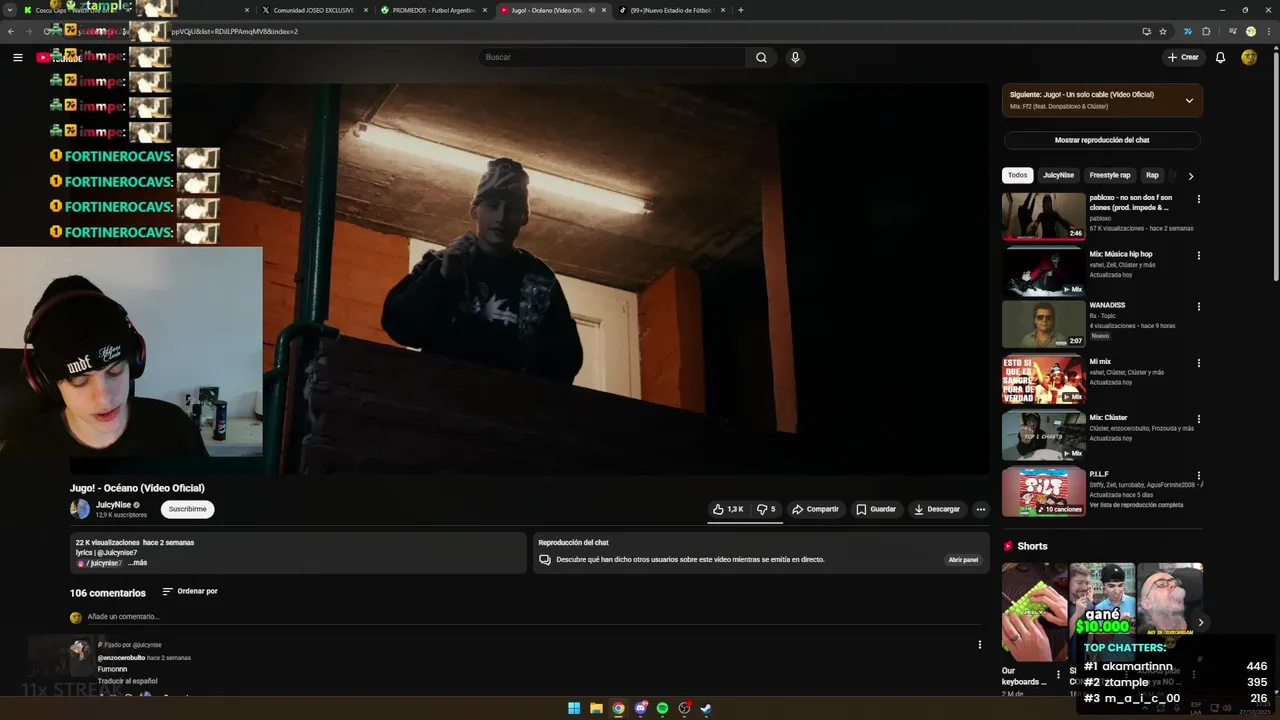Screen dimensions: 1280x720
Task: Select the Todos filter chip
Action: [1017, 175]
